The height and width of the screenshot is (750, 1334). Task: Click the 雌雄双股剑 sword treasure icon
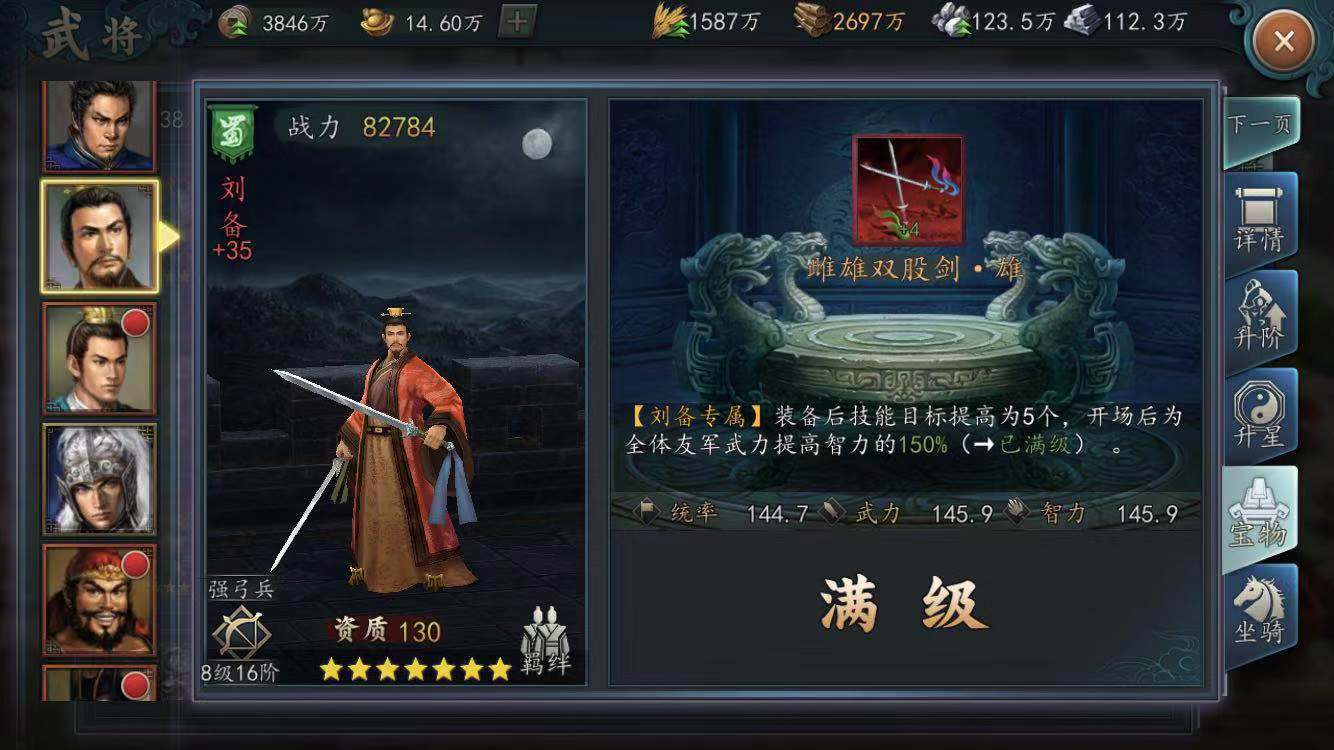coord(908,190)
